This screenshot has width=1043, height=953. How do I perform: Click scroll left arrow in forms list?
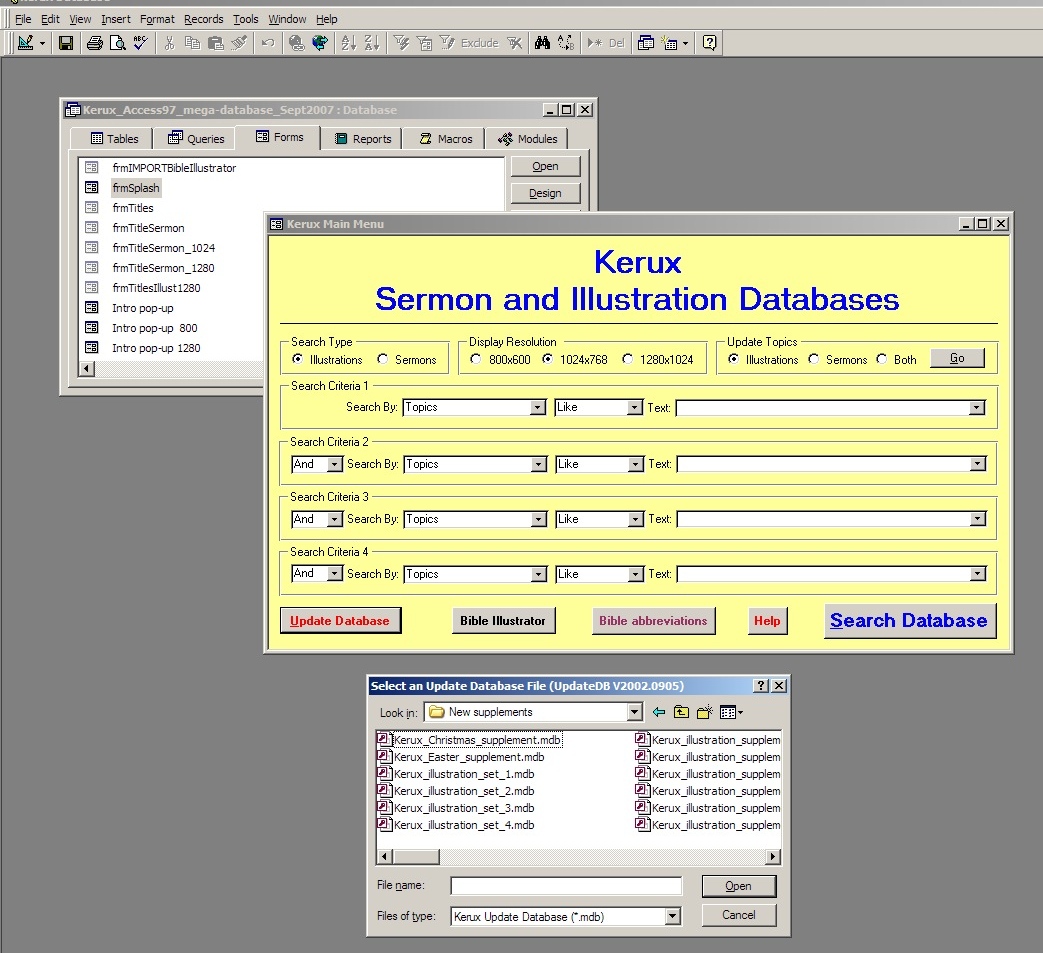(x=86, y=368)
